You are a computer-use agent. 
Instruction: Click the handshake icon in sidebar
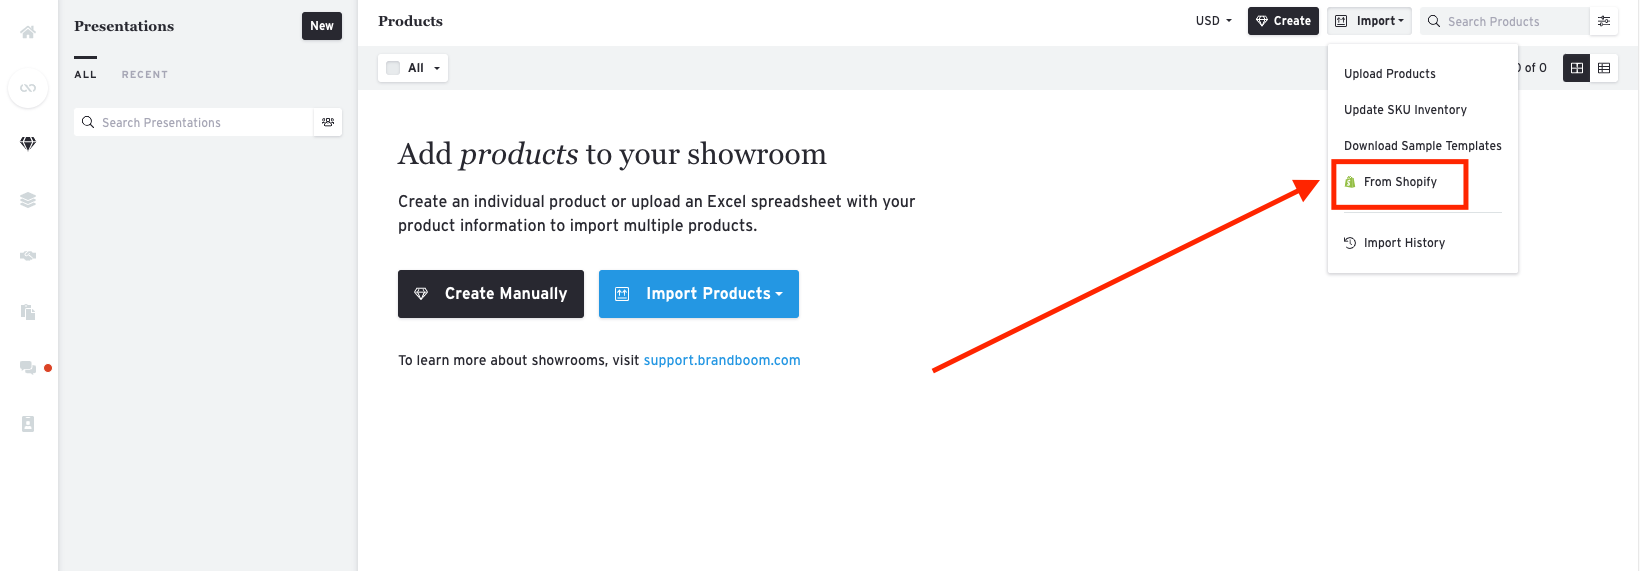coord(28,256)
